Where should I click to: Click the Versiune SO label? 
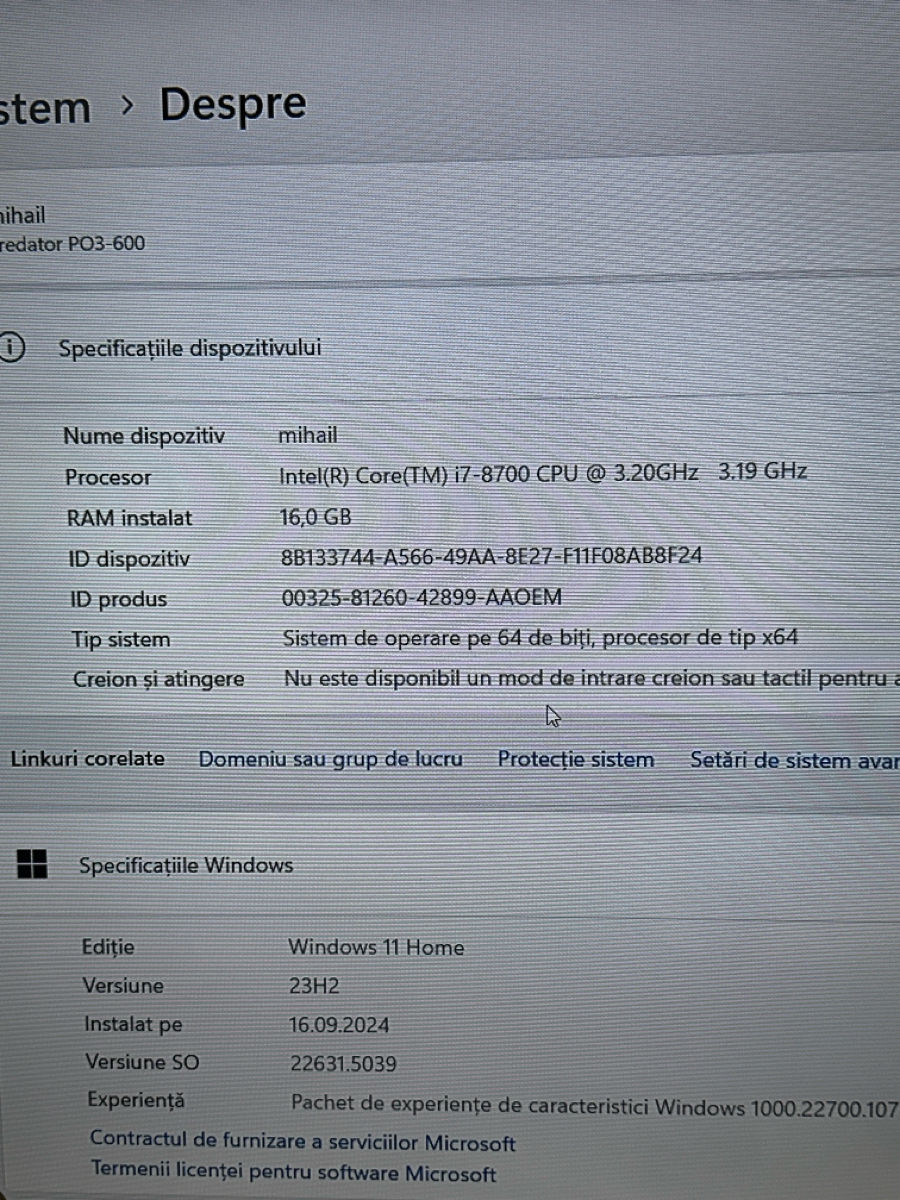tap(142, 1062)
